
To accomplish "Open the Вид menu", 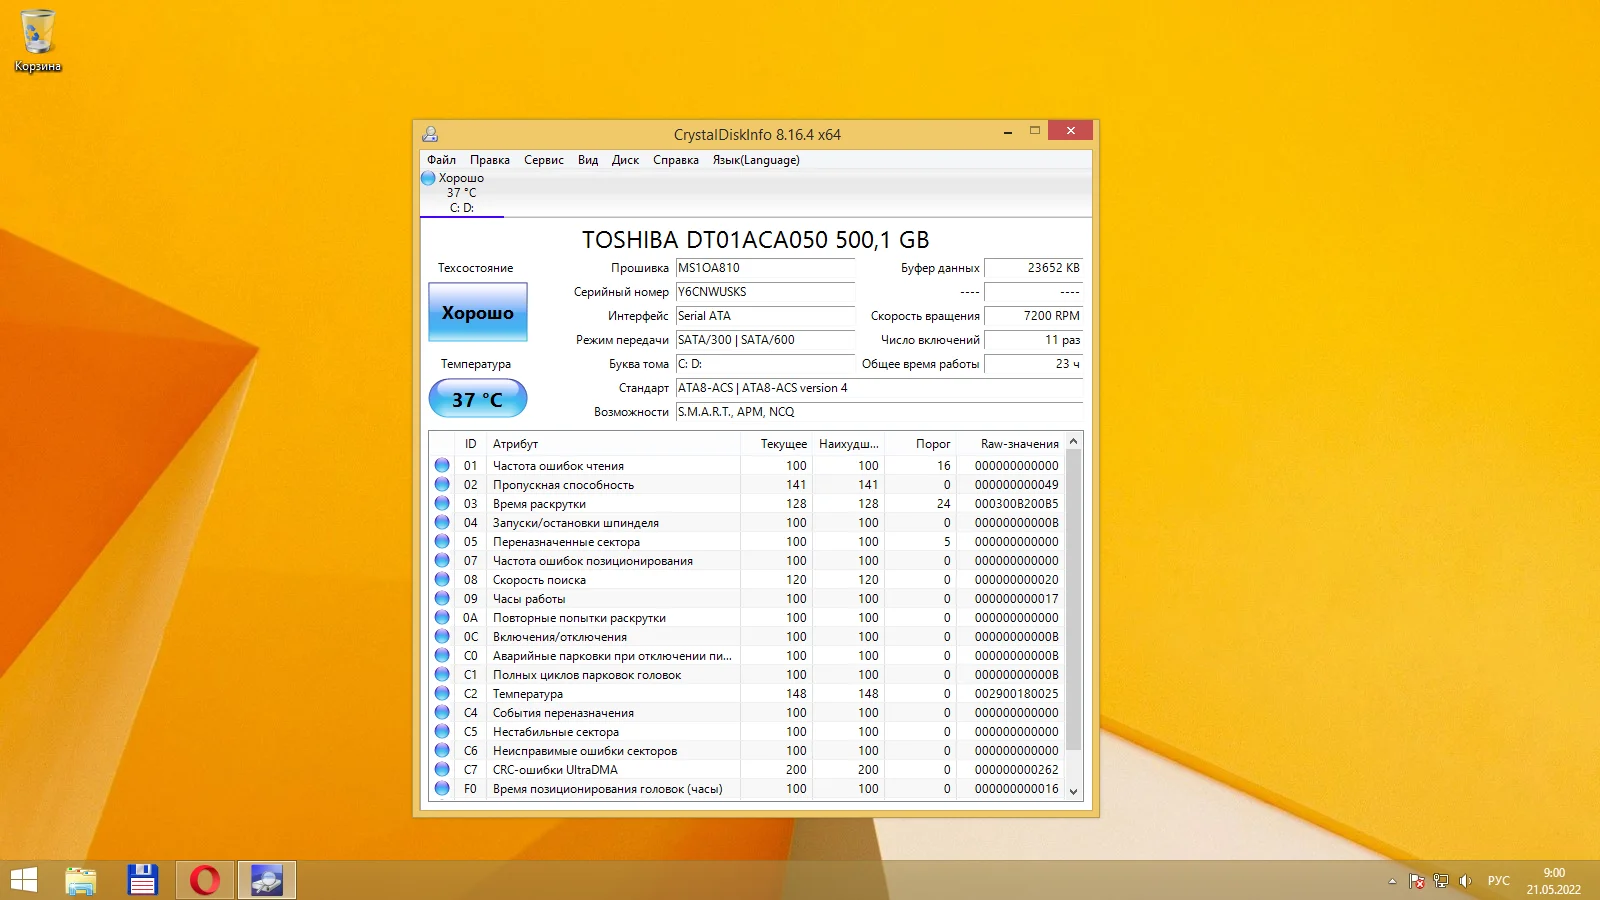I will point(588,160).
